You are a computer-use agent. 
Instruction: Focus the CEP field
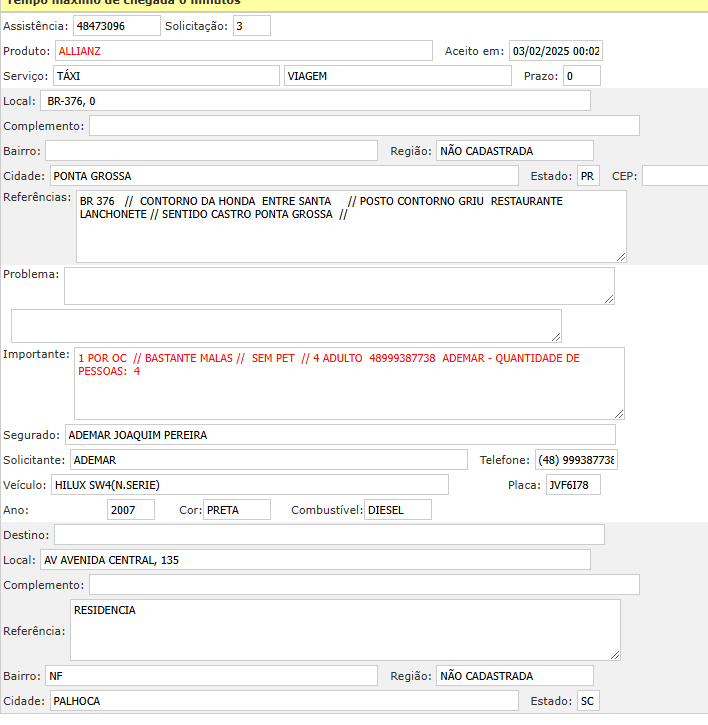(x=674, y=176)
